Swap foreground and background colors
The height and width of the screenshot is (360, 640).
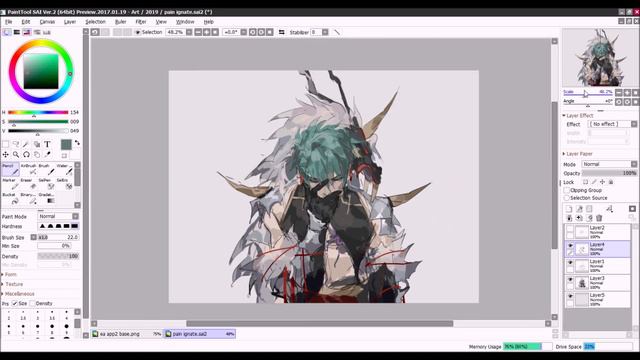(77, 143)
